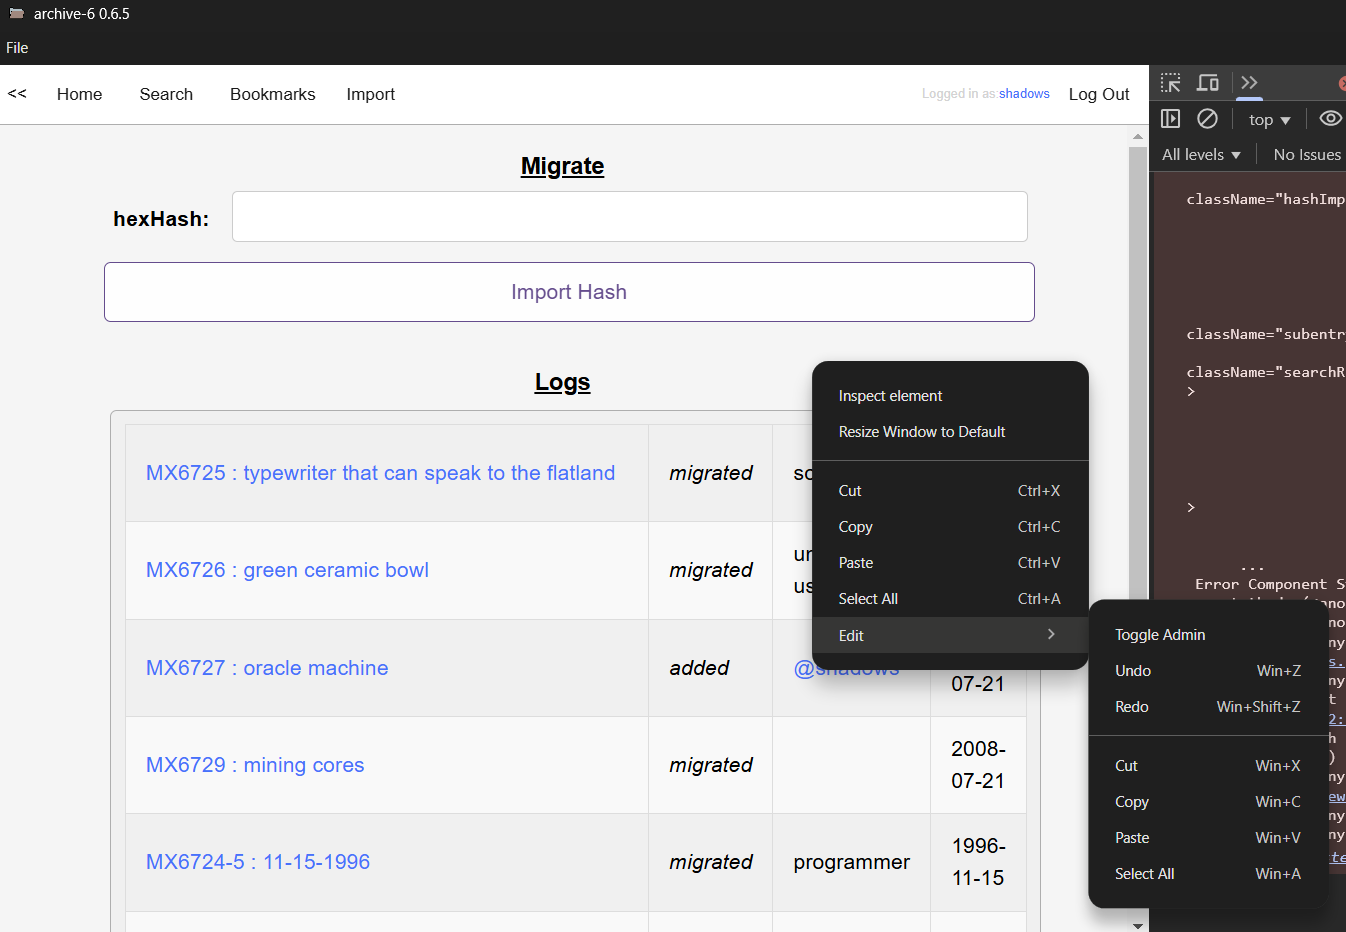Follow the MX6726 green ceramic bowl link
Screen dimensions: 1346x932
pyautogui.click(x=287, y=570)
